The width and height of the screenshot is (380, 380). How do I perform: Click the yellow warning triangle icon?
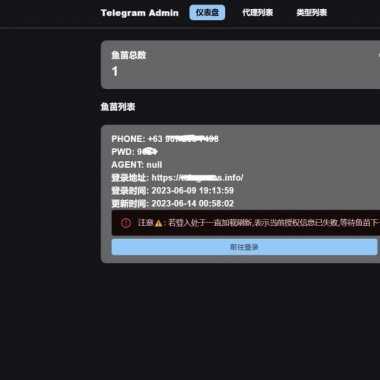158,223
